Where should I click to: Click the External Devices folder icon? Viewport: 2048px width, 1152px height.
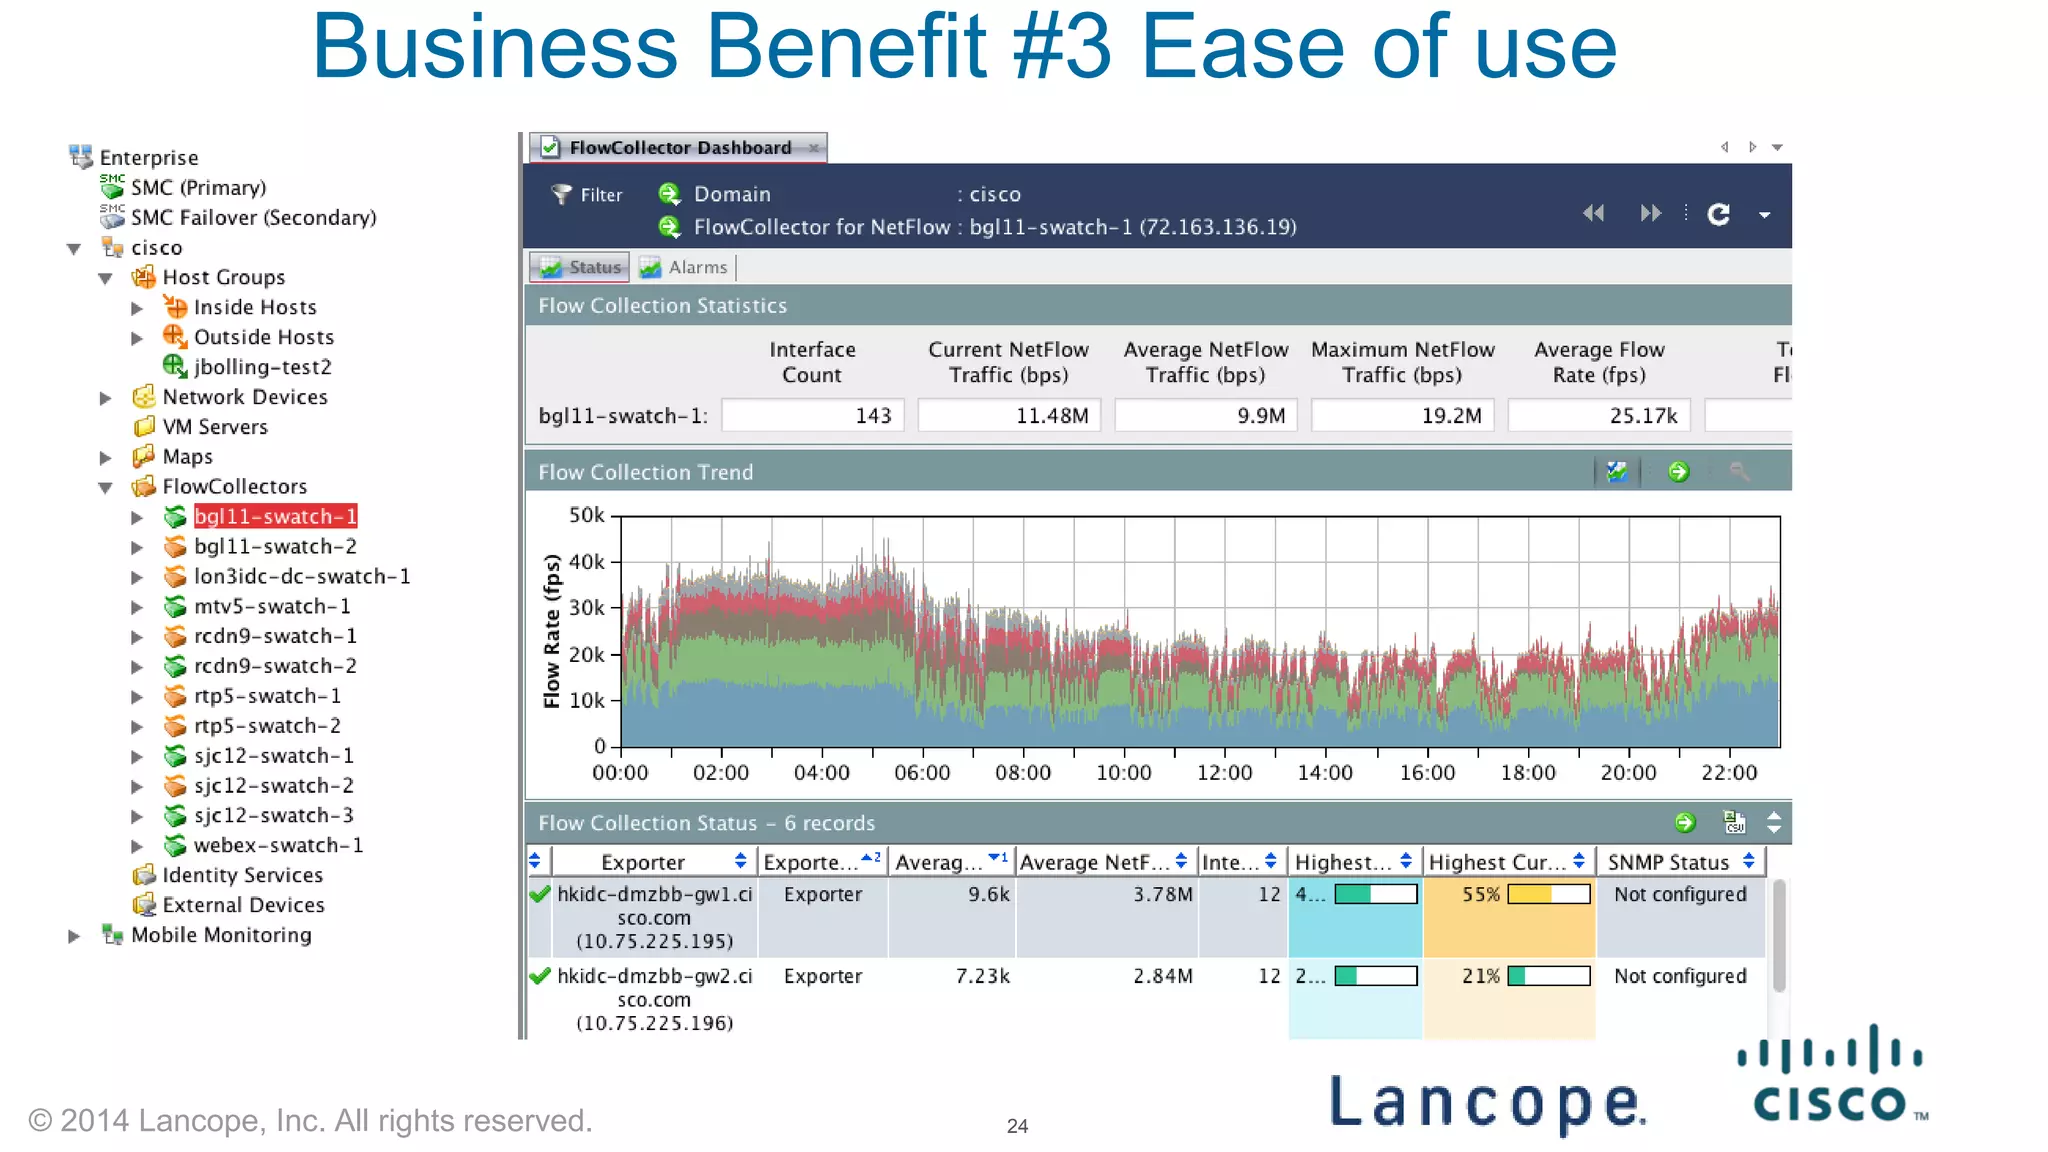tap(144, 905)
